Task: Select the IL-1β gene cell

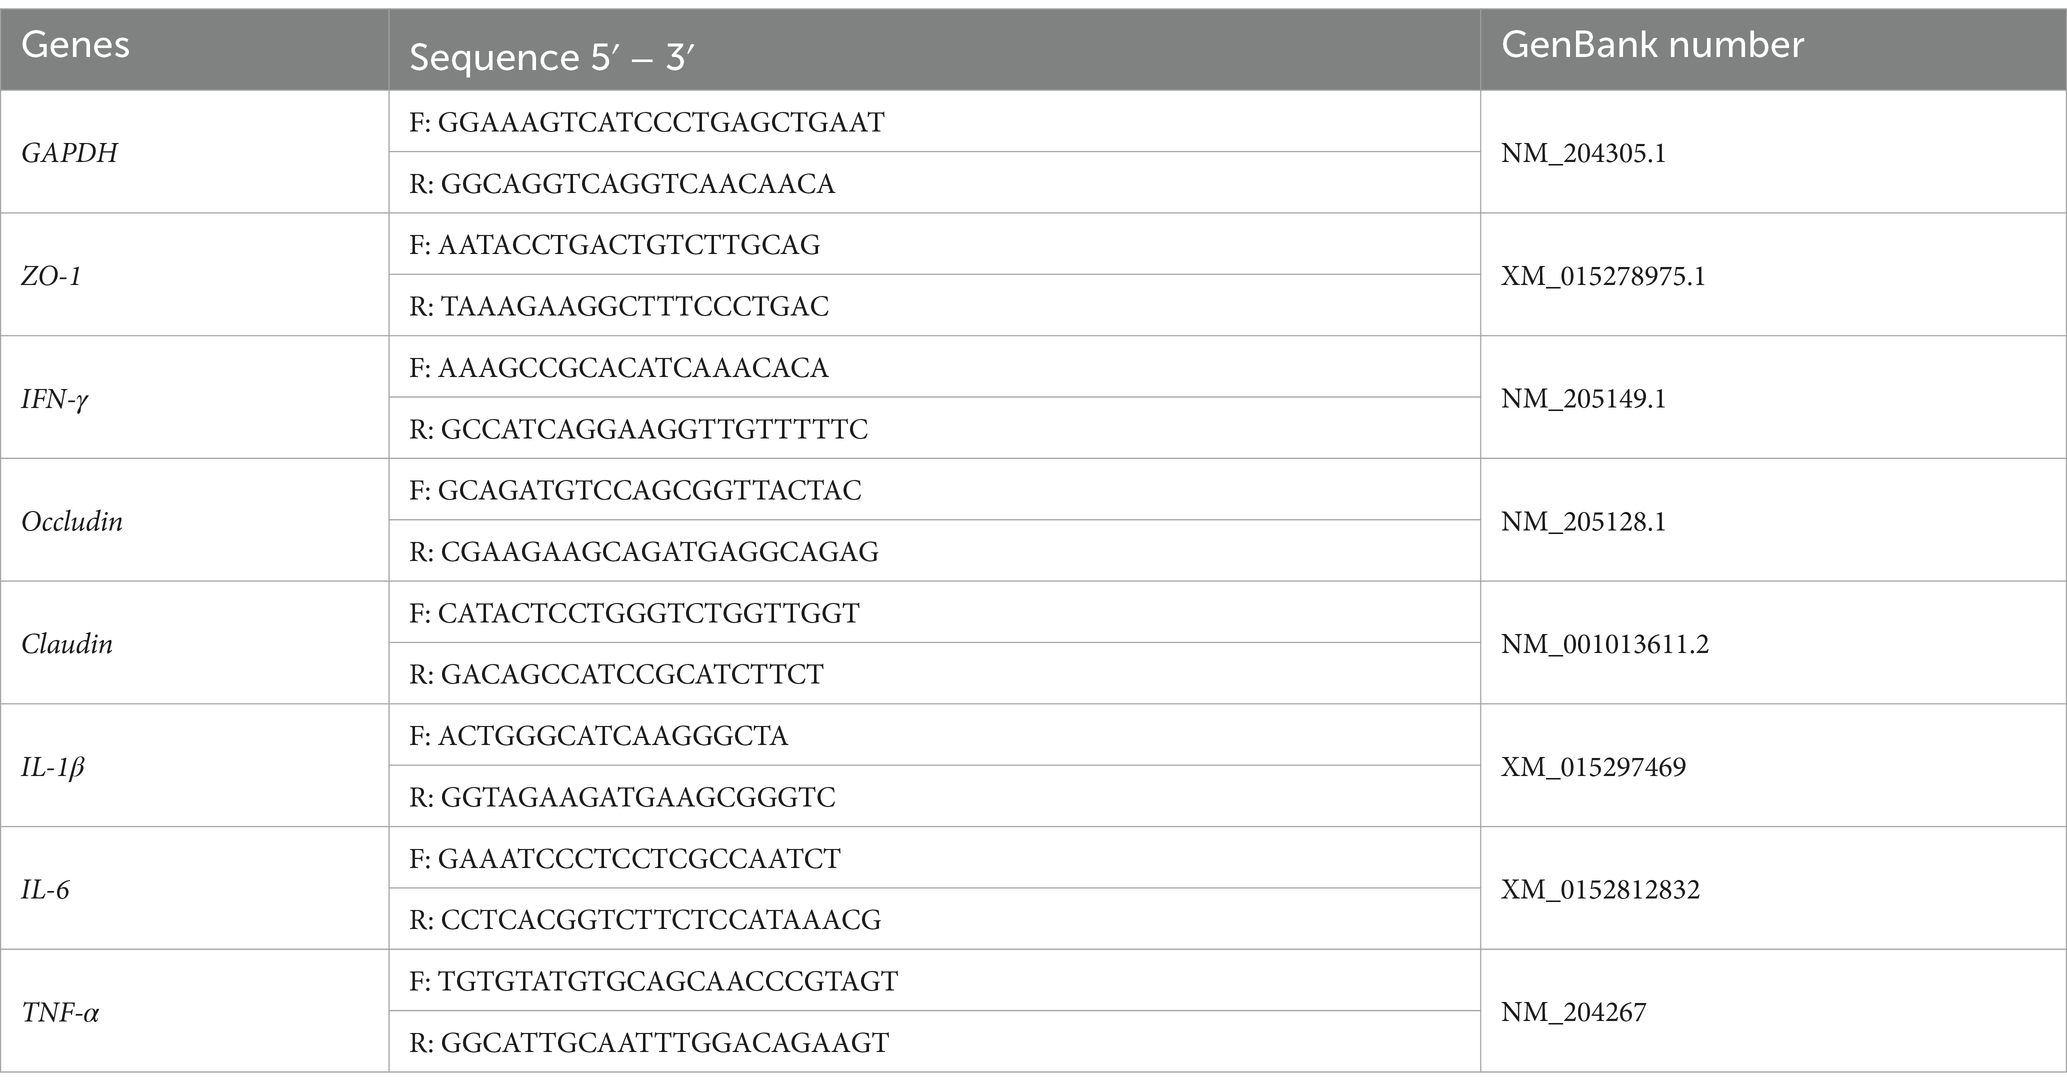Action: 194,766
